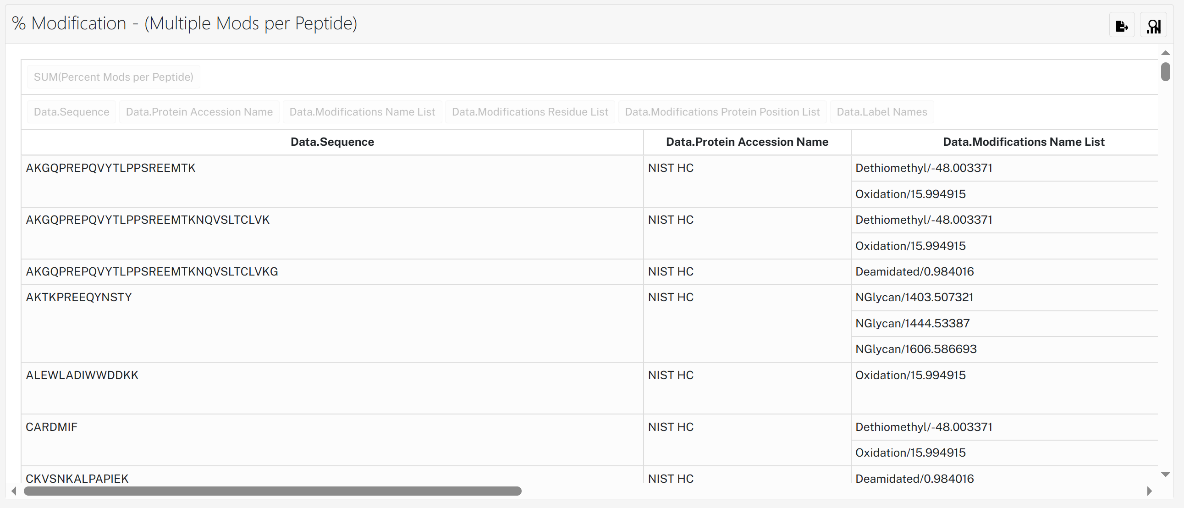Screen dimensions: 1184x508
Task: Click Data.Modifications Name List grouping chip
Action: point(362,112)
